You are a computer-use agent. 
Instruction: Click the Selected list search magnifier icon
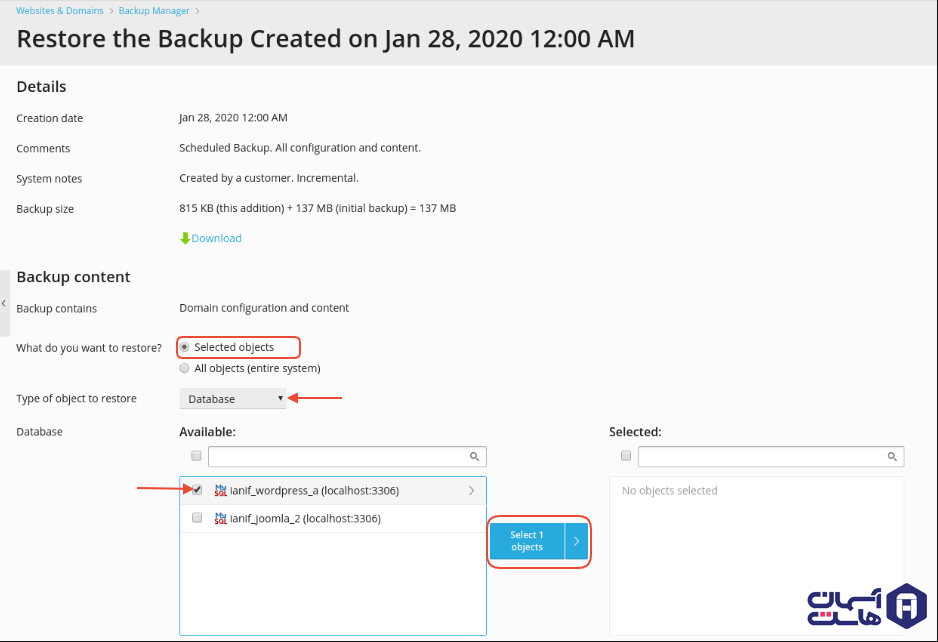pyautogui.click(x=892, y=457)
